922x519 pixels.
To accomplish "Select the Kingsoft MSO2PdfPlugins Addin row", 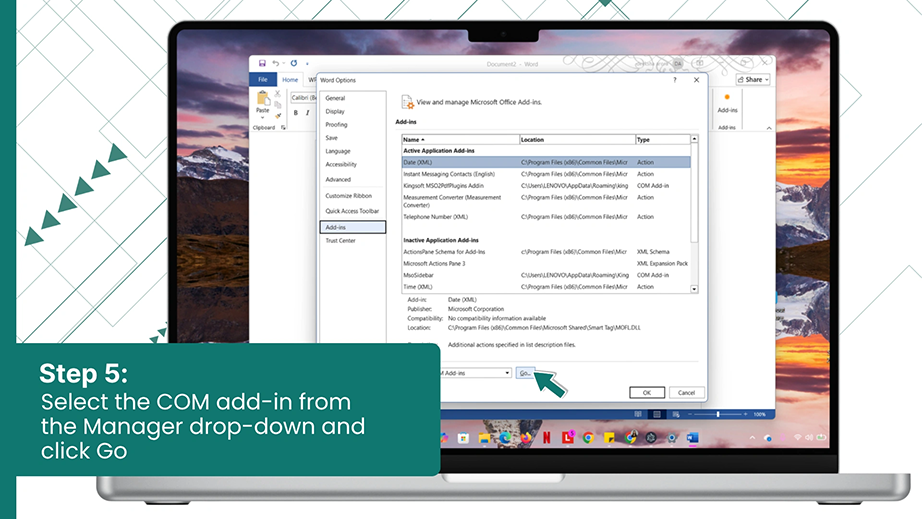I will point(546,186).
